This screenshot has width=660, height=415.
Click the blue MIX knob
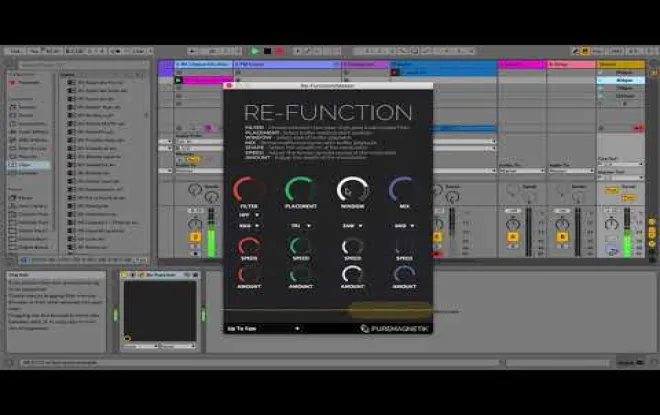[x=404, y=189]
